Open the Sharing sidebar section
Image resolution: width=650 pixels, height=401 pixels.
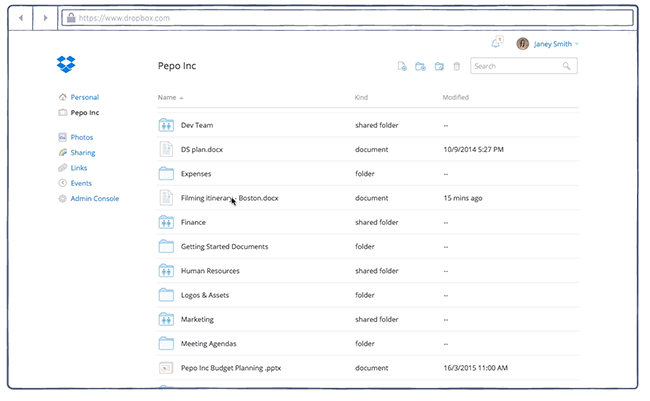tap(83, 152)
